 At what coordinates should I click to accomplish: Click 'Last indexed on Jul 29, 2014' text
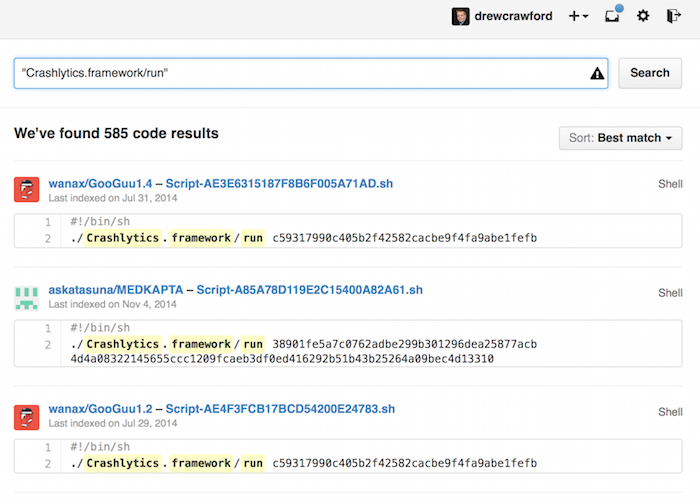coord(113,423)
